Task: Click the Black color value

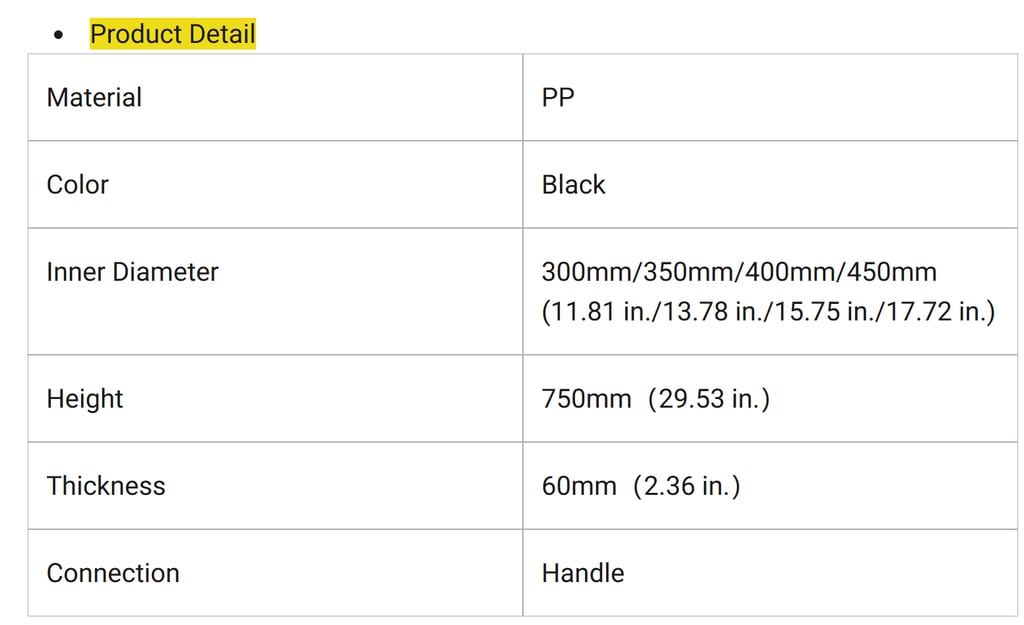Action: pos(573,185)
